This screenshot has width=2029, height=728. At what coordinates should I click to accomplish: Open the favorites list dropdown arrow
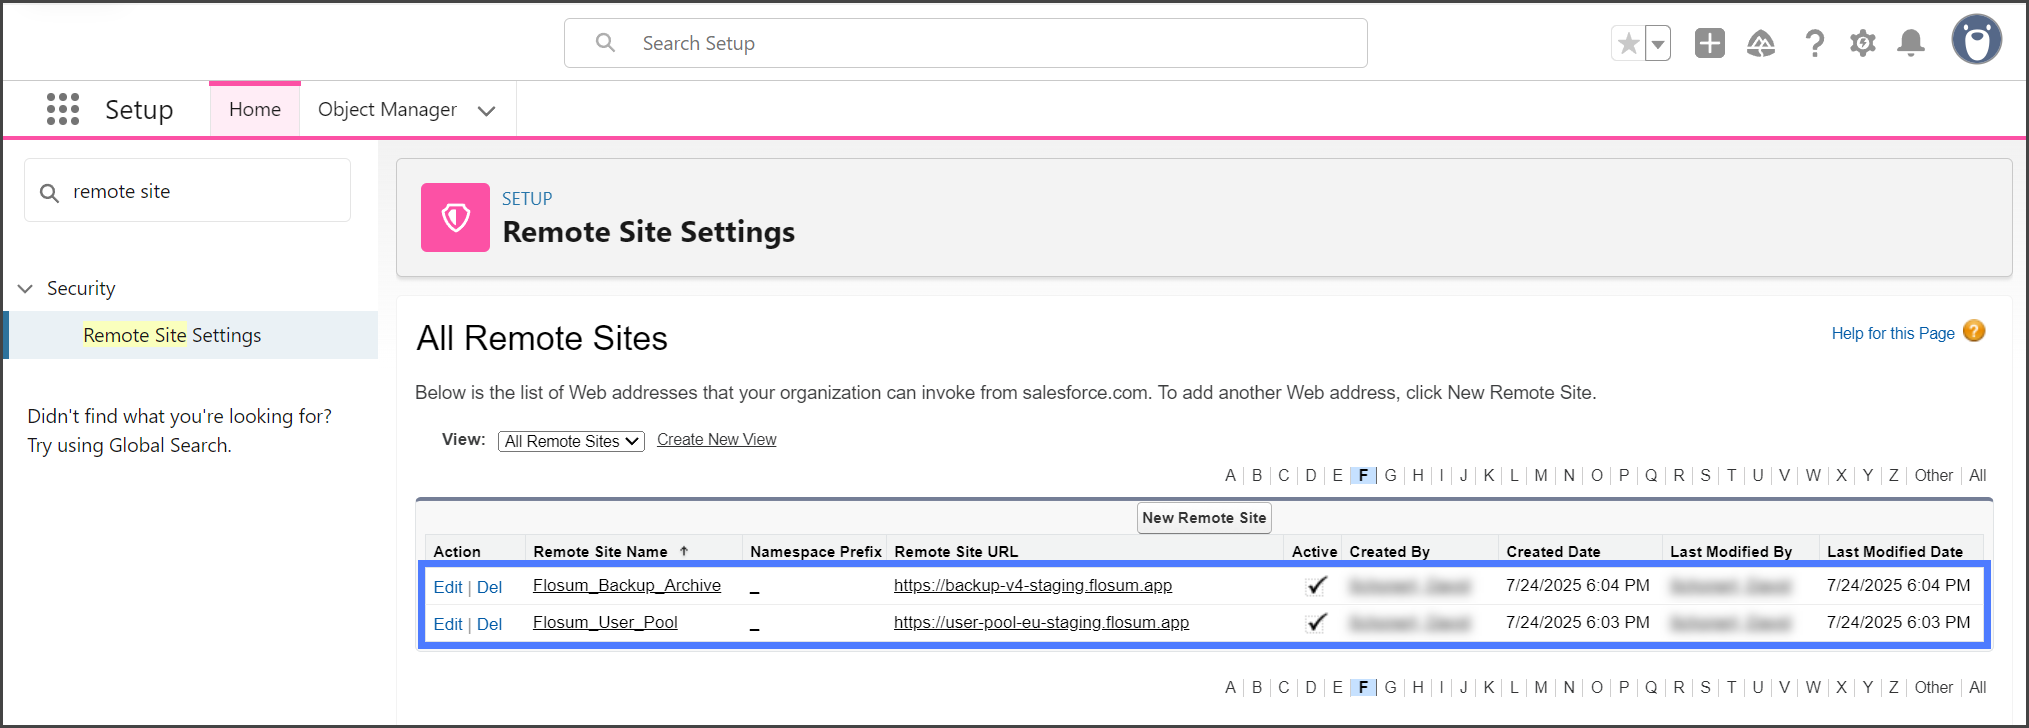pyautogui.click(x=1658, y=44)
